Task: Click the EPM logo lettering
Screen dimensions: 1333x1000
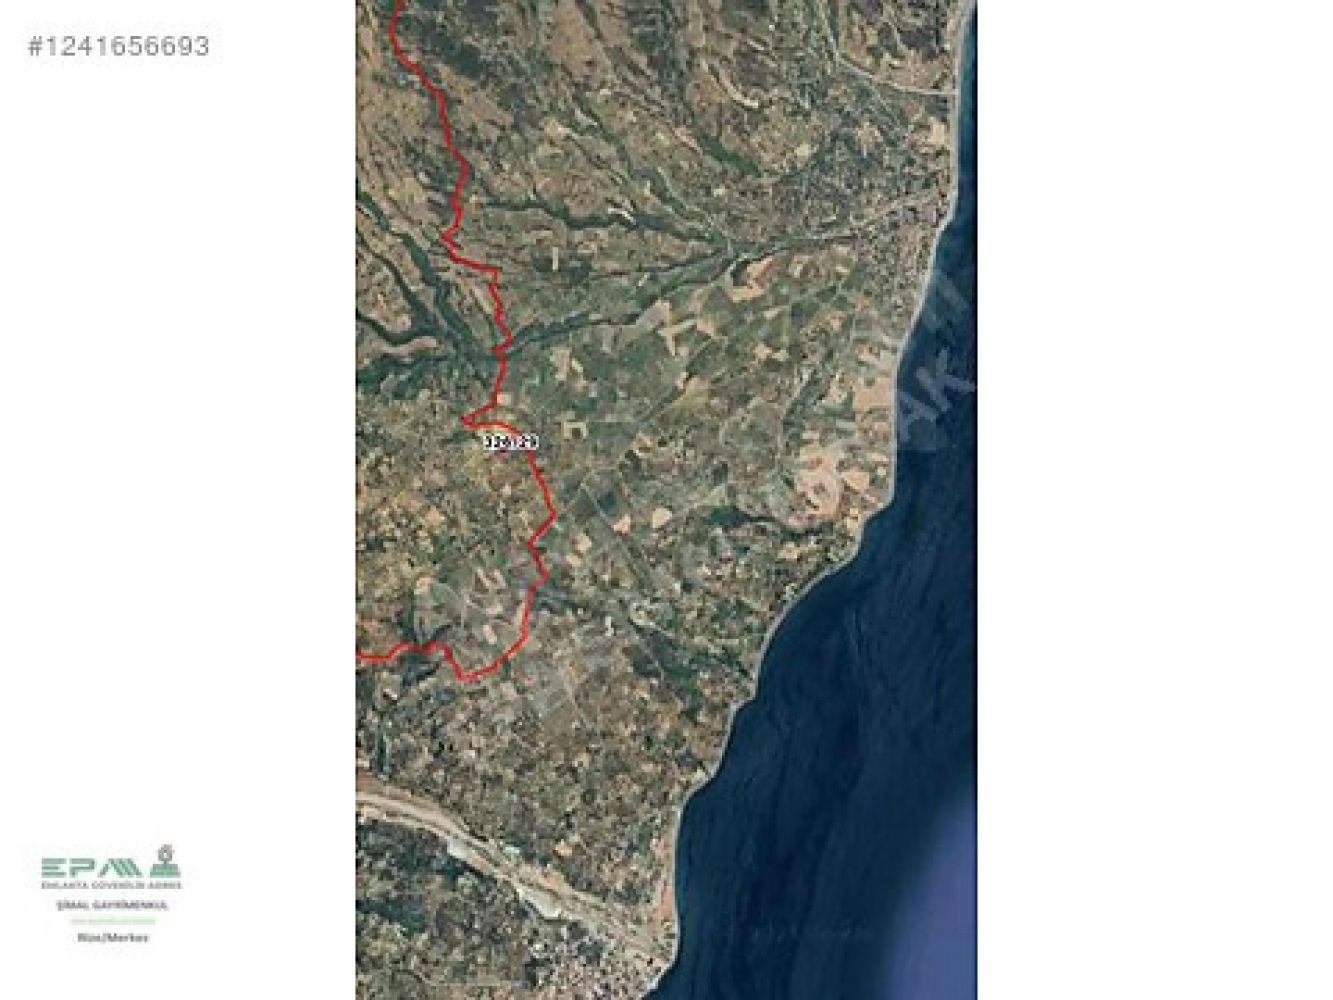Action: pyautogui.click(x=91, y=866)
